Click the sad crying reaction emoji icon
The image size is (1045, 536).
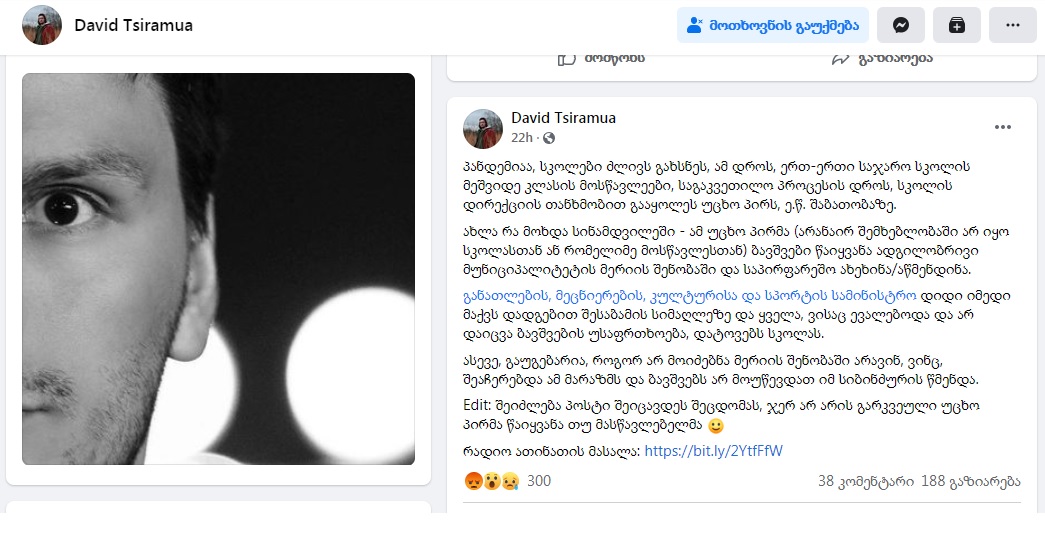(510, 481)
